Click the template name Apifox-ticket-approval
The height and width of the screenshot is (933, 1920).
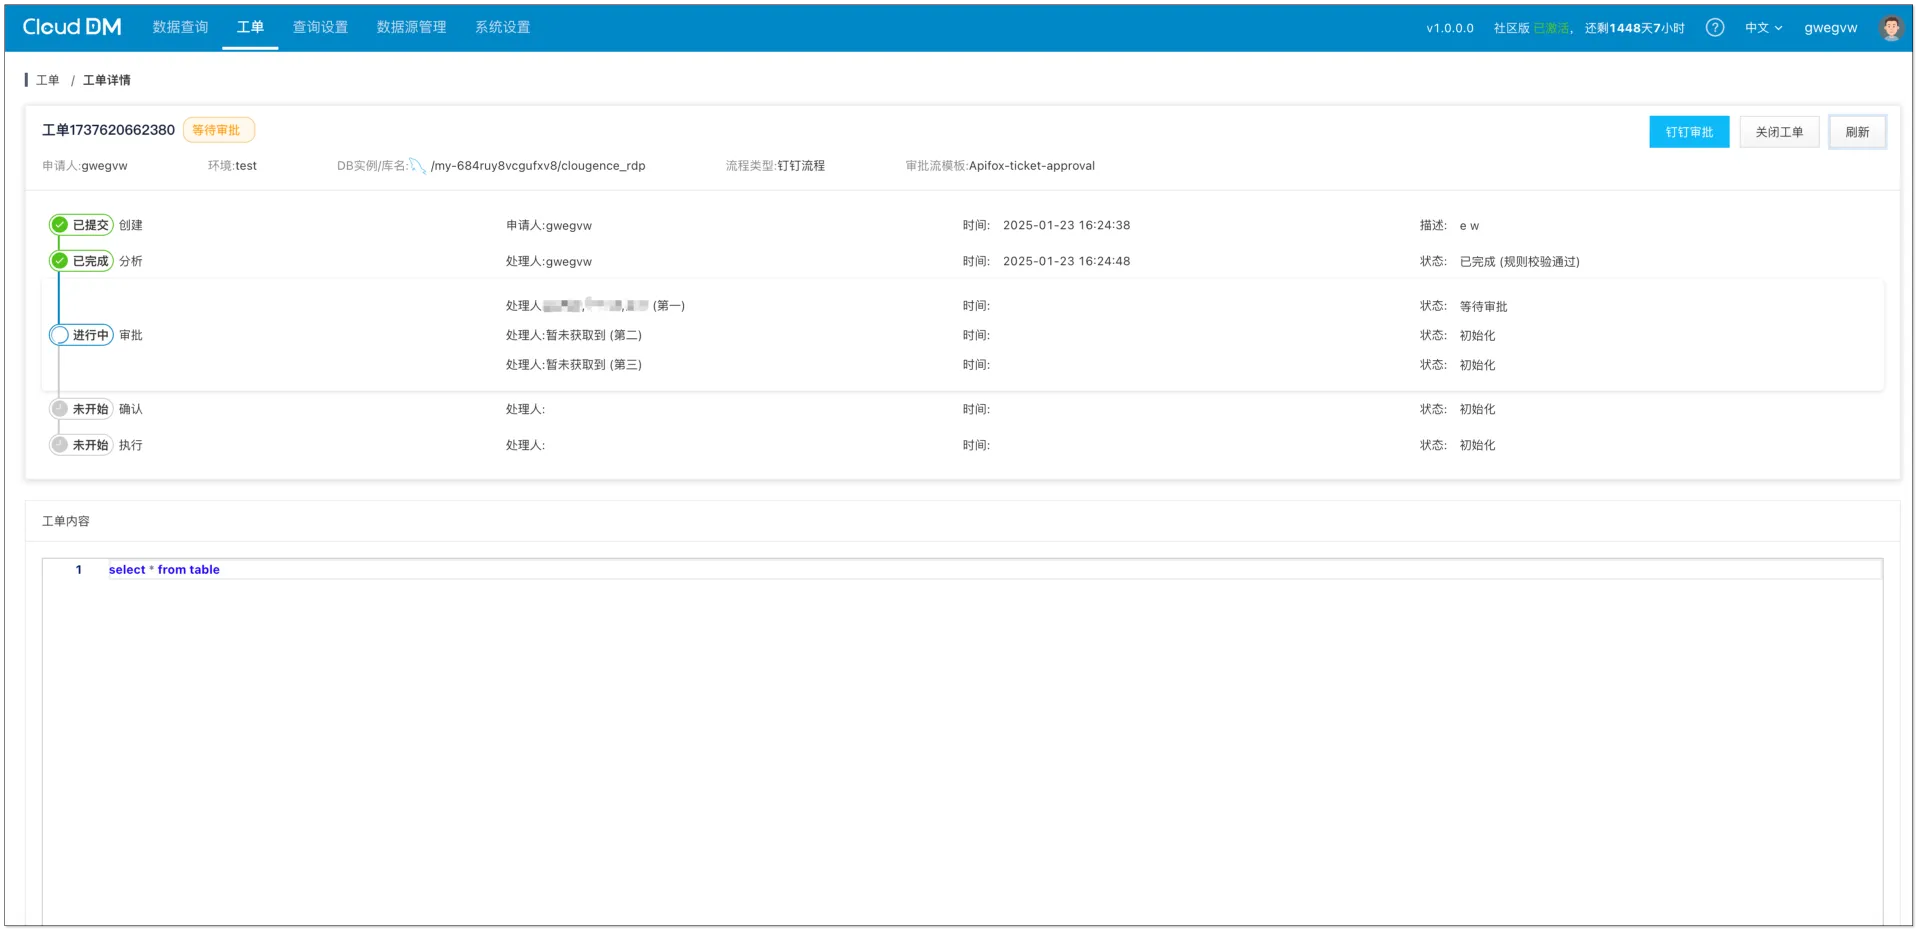coord(1032,166)
